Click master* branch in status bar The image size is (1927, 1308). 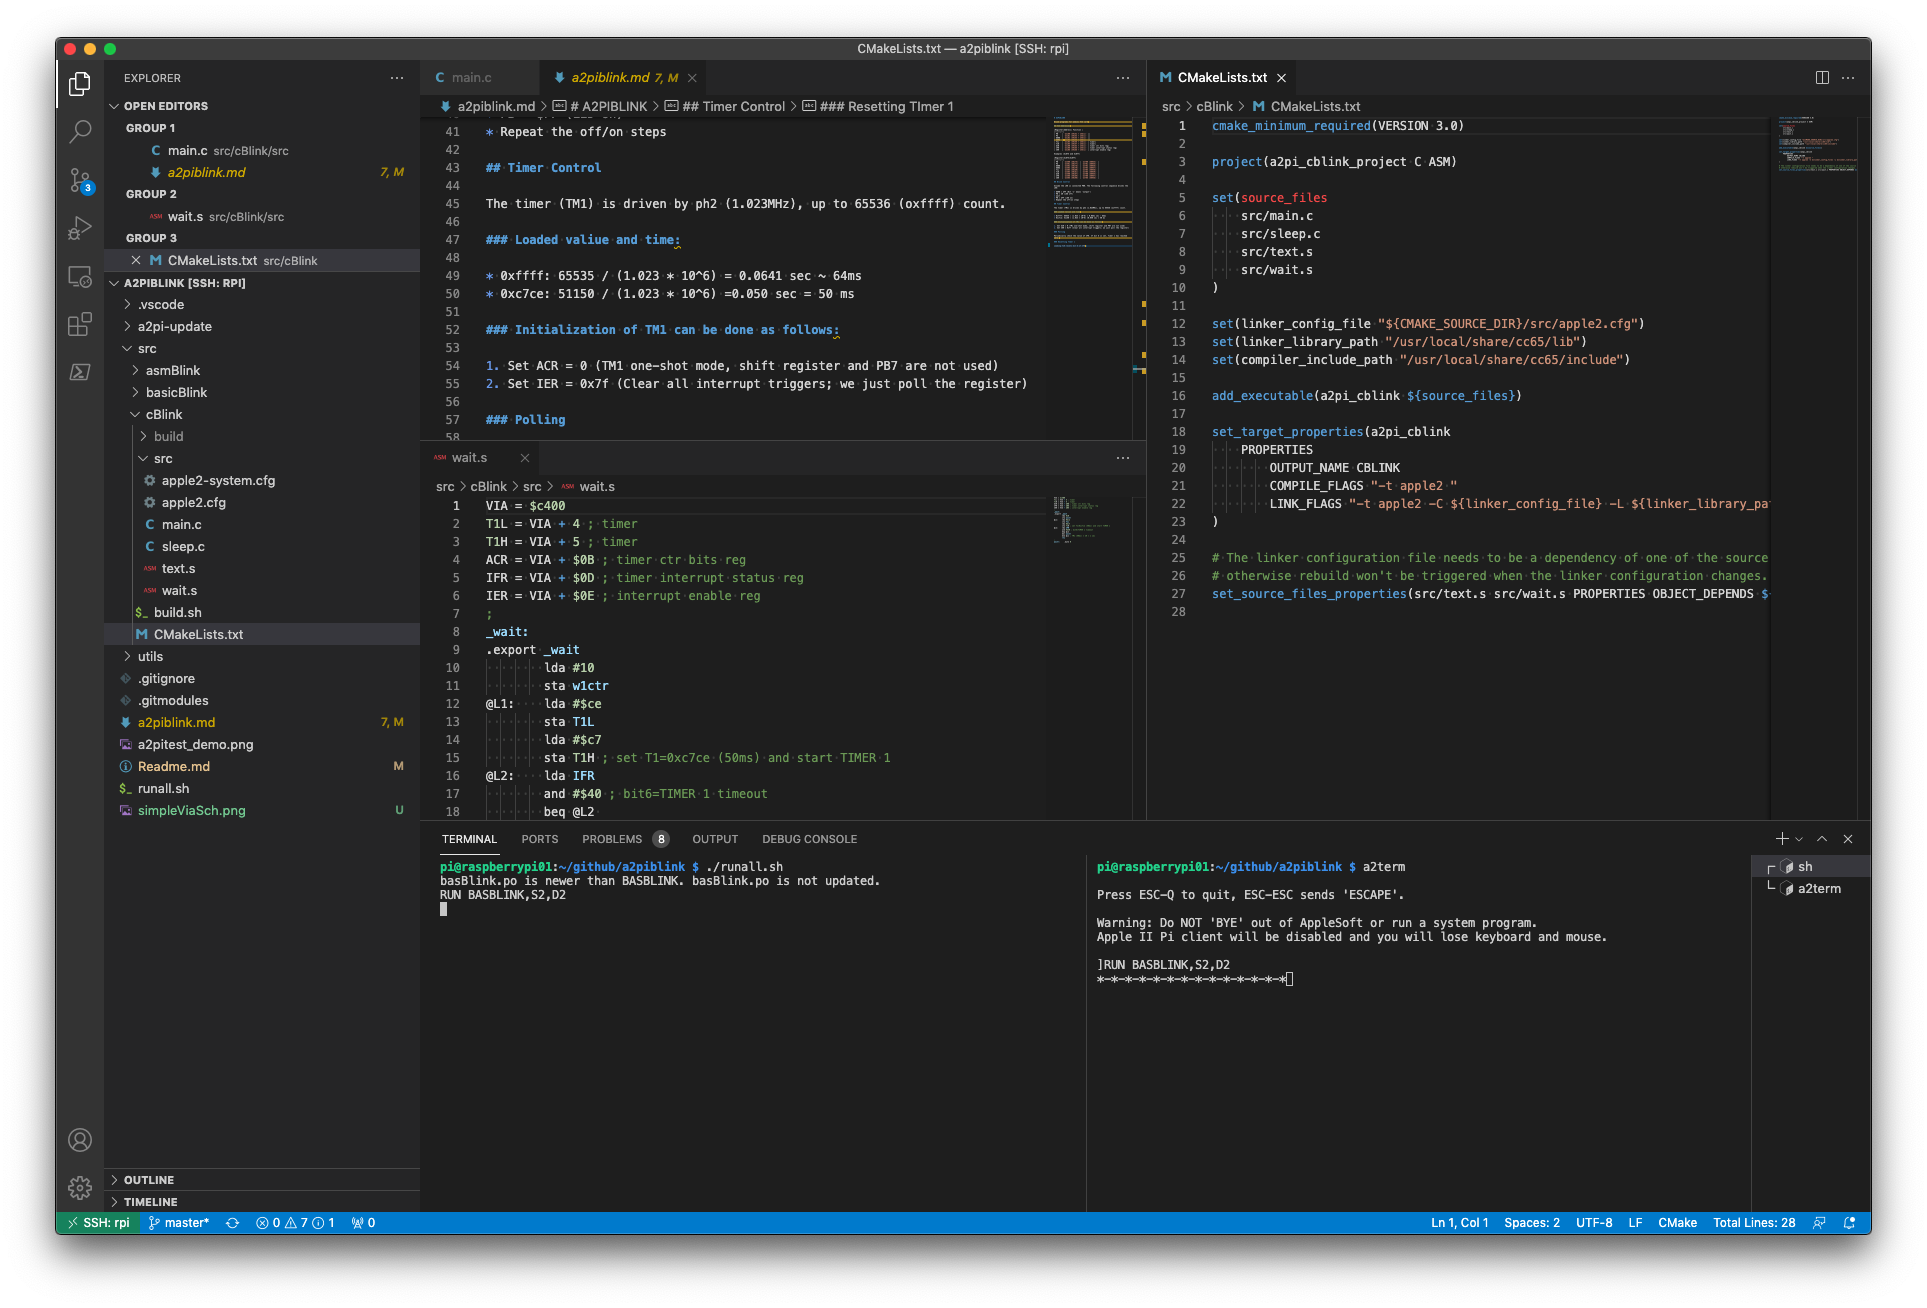[x=179, y=1223]
